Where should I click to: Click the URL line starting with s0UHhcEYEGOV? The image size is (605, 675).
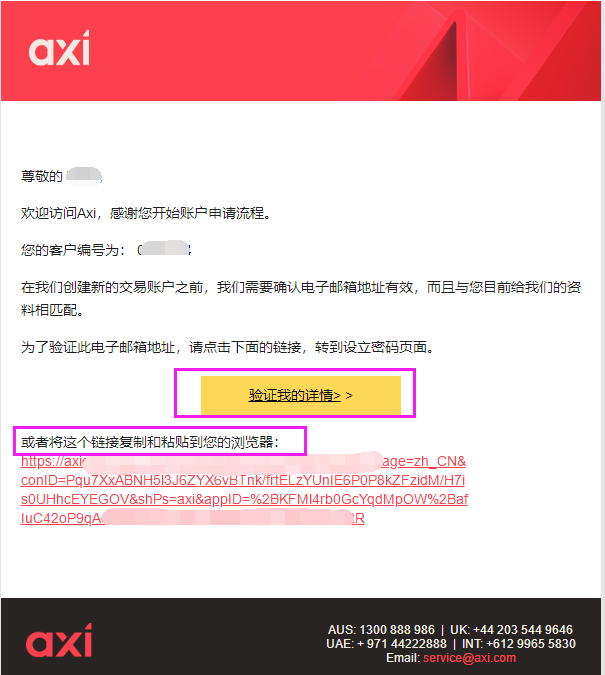[244, 499]
